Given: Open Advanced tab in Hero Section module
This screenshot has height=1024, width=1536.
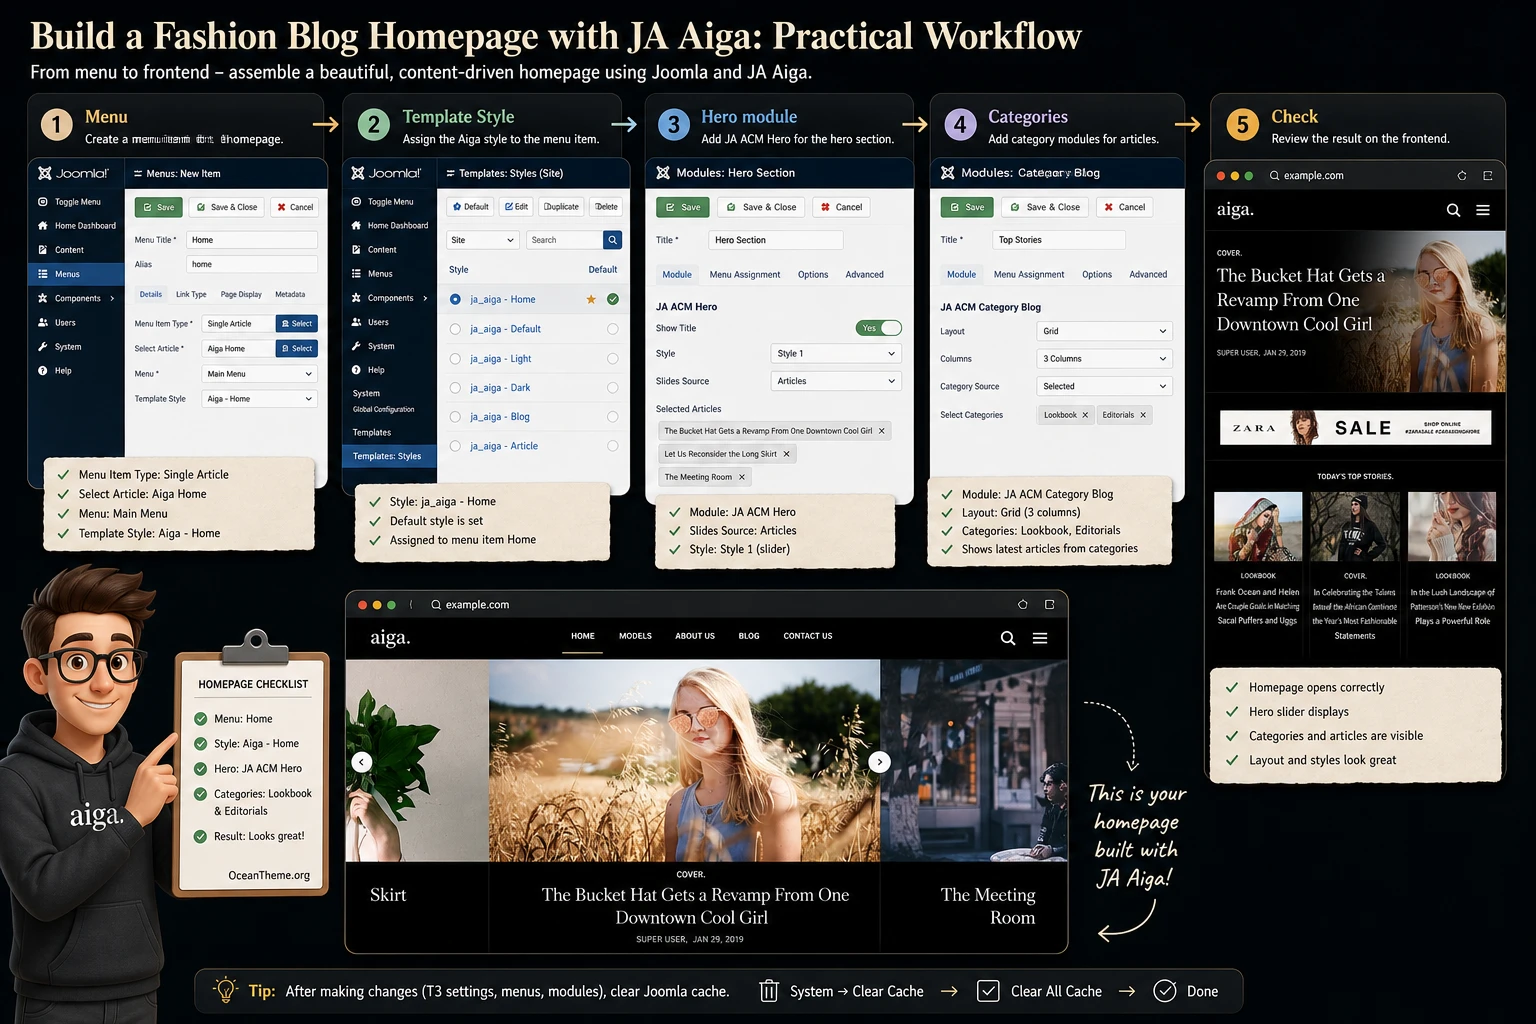Looking at the screenshot, I should click(x=864, y=274).
